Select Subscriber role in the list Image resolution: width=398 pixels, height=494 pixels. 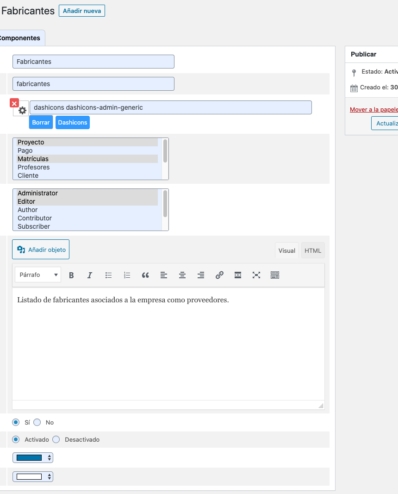tap(87, 226)
